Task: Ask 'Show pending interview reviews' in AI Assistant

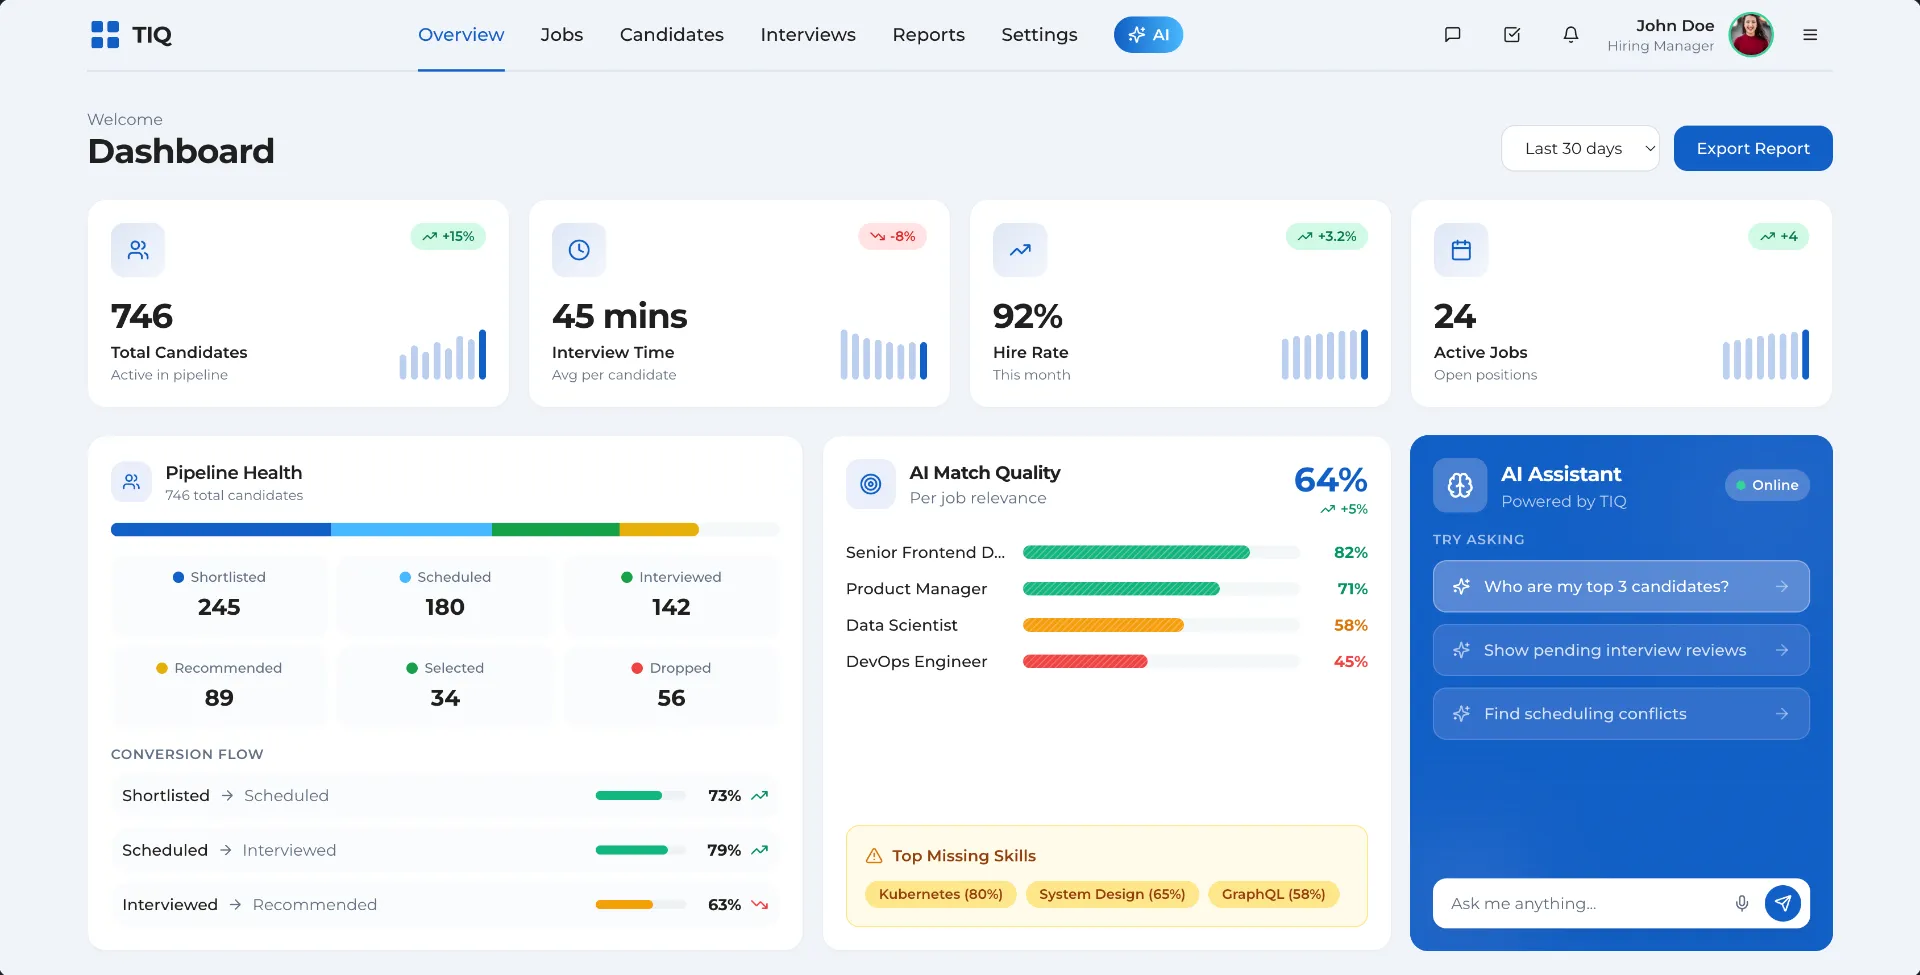Action: pos(1620,650)
